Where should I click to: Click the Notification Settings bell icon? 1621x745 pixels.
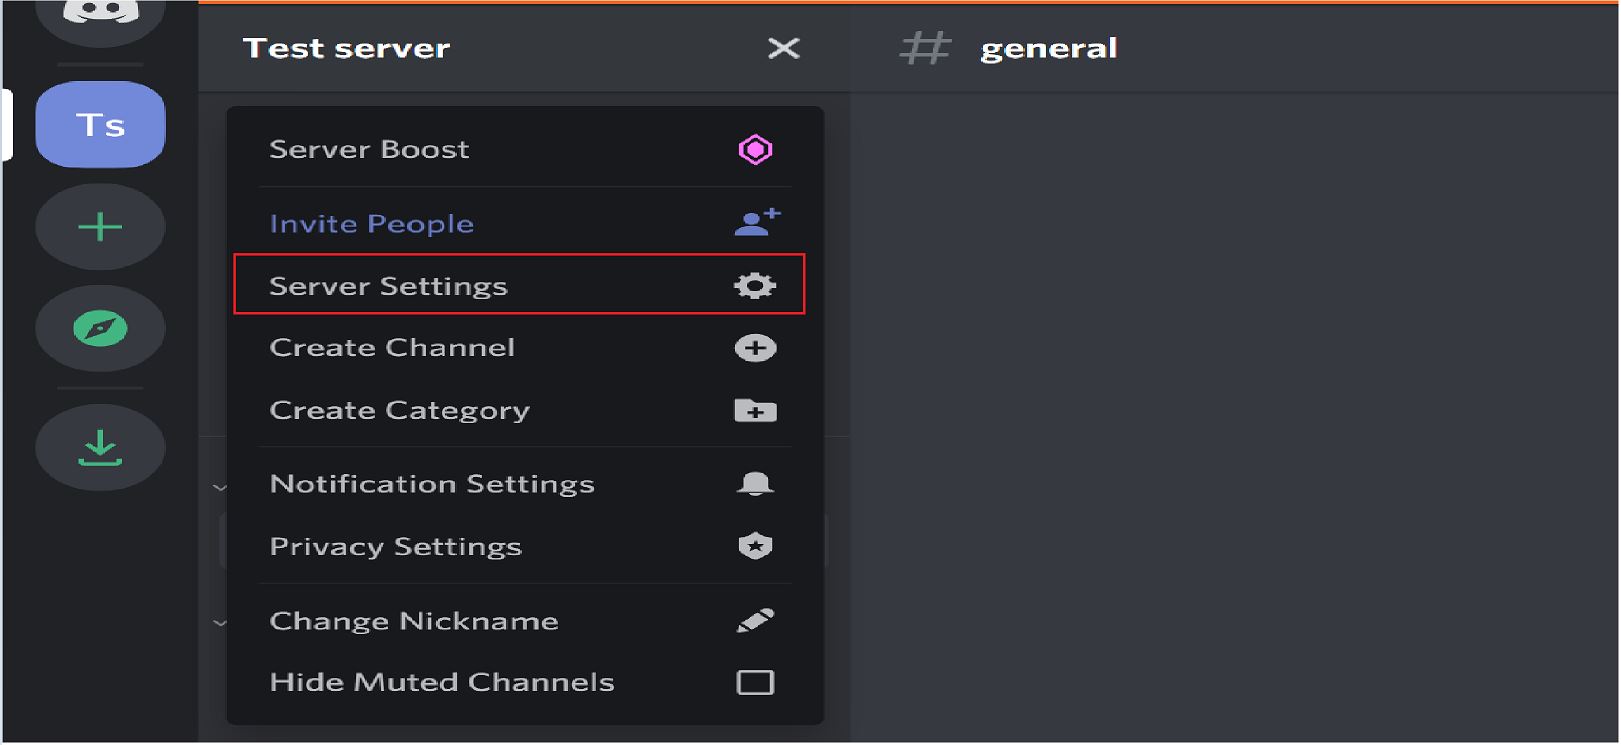click(x=755, y=484)
